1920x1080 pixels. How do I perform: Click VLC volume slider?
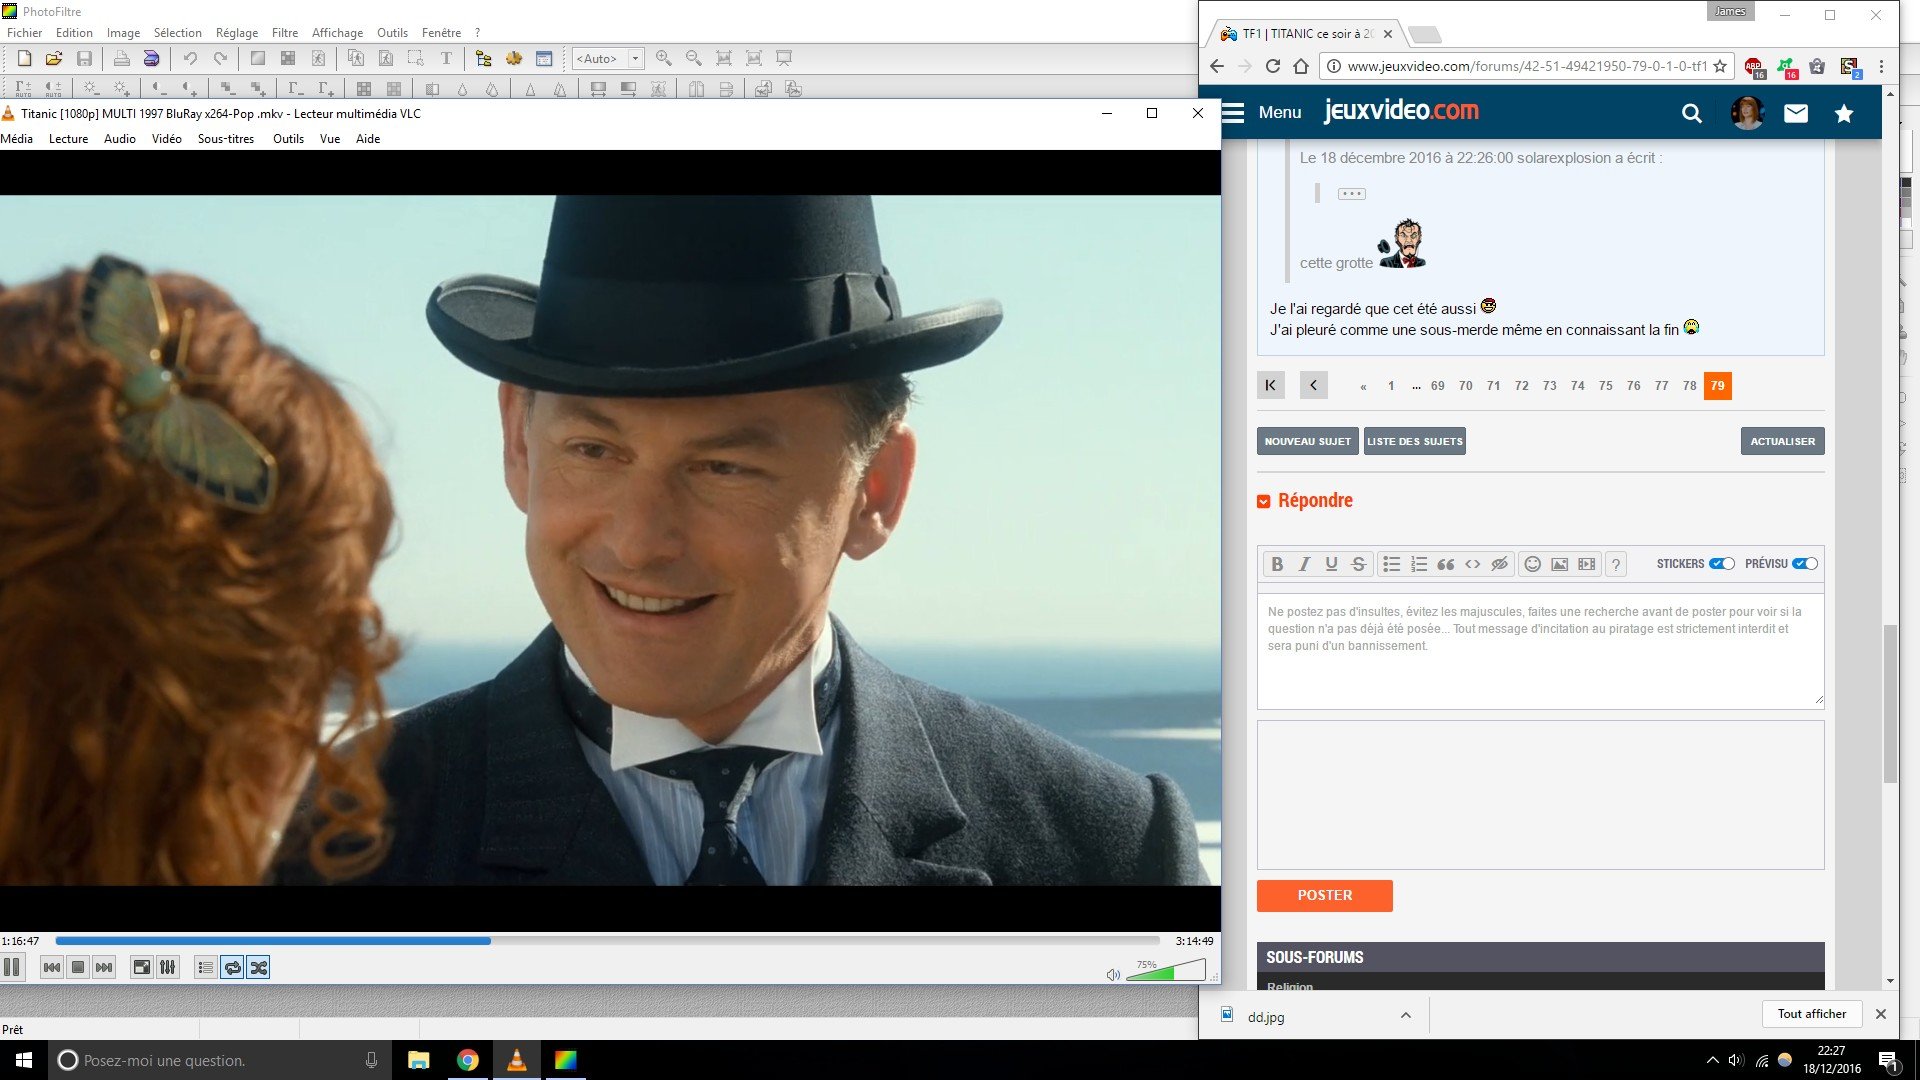tap(1166, 971)
